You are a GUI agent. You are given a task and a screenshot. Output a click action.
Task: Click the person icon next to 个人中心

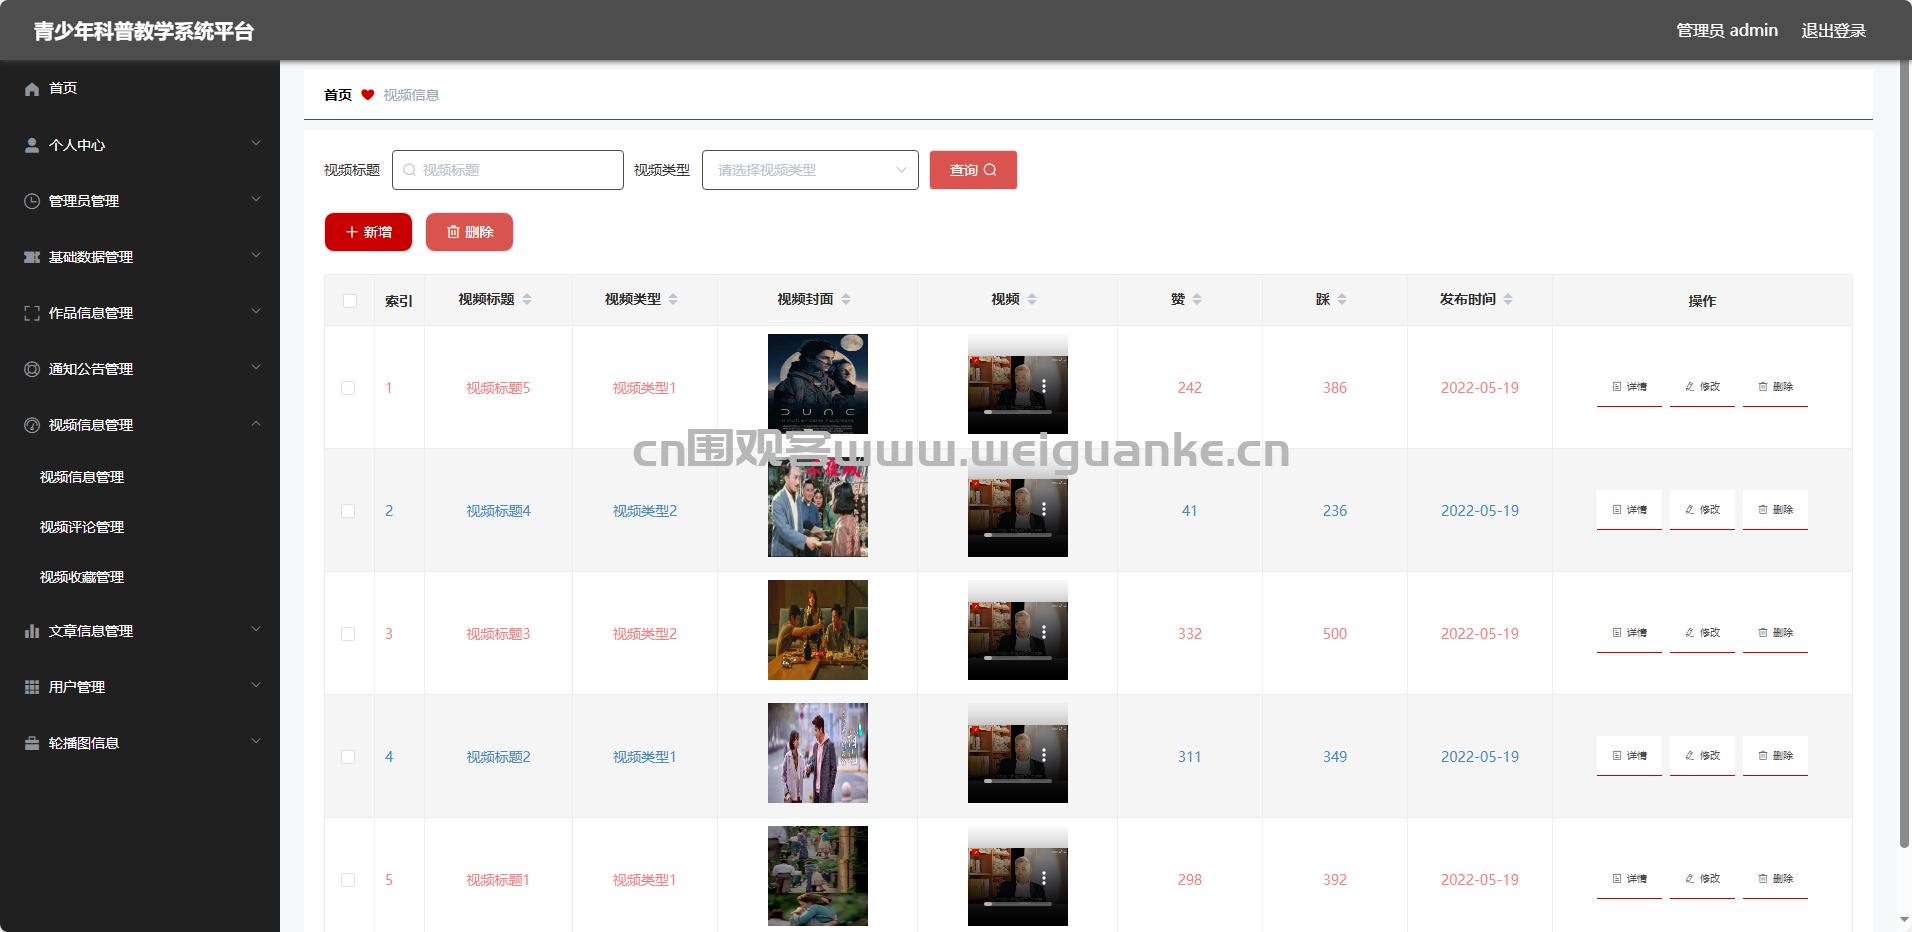32,145
